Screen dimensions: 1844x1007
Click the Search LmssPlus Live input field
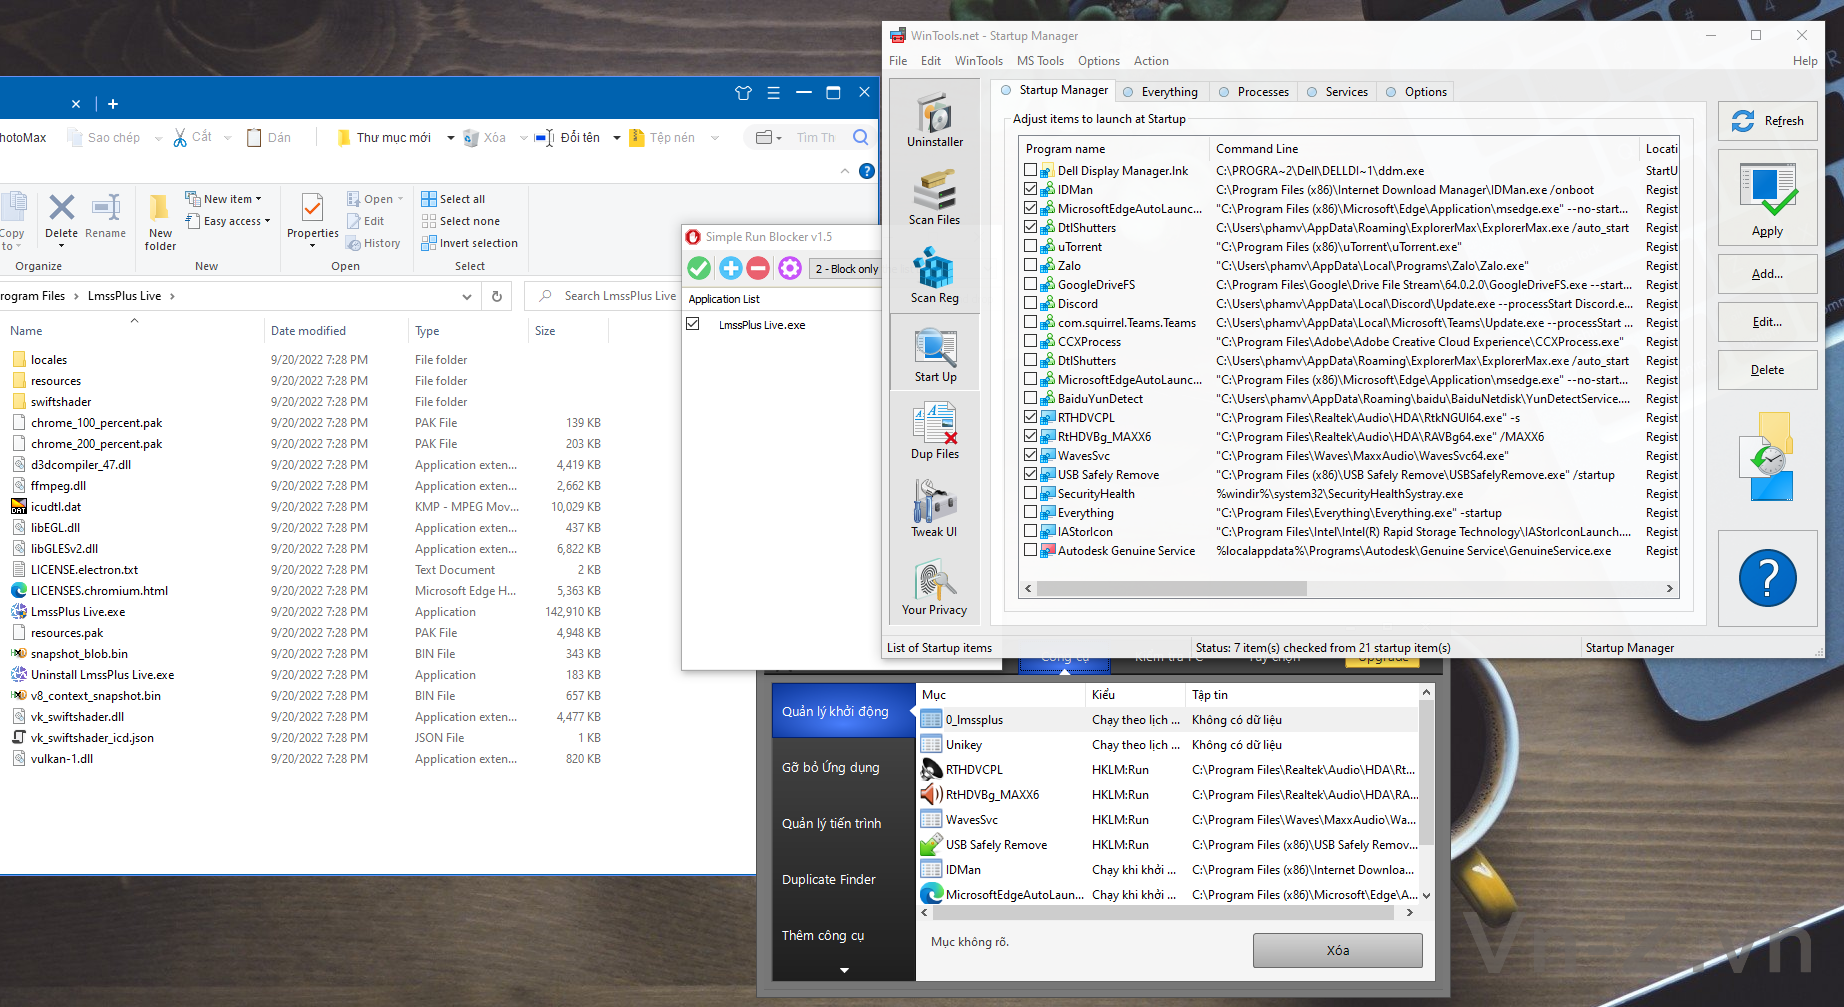coord(619,296)
